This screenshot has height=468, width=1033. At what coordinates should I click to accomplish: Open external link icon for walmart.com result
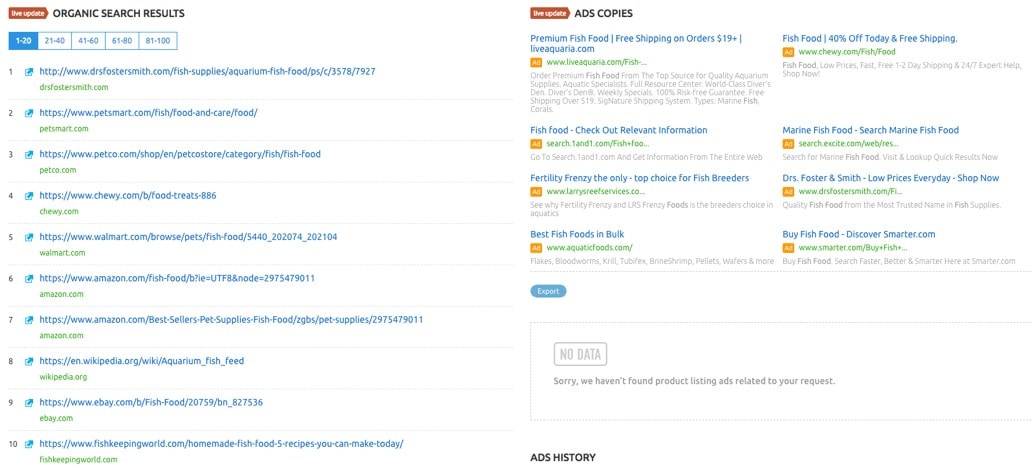point(29,237)
